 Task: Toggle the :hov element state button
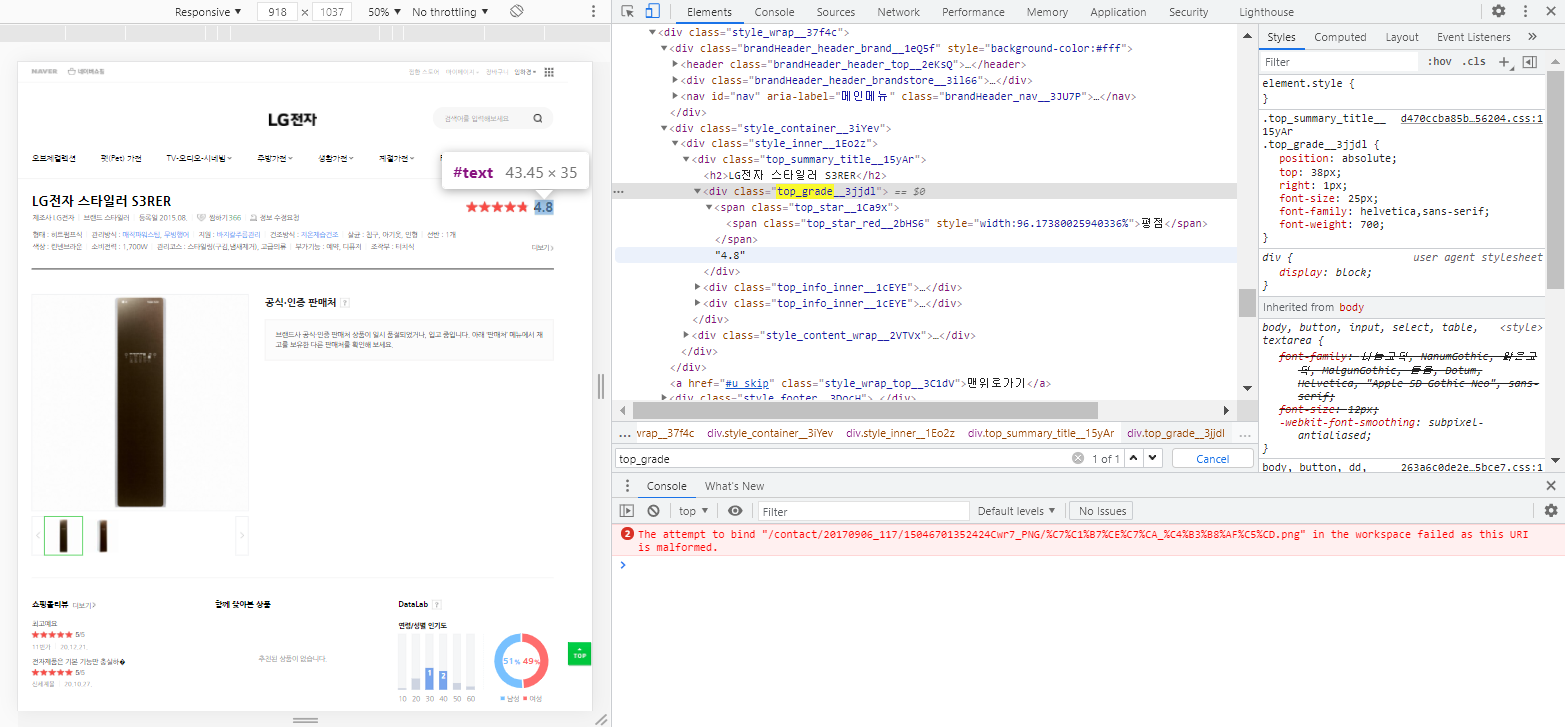[1440, 62]
